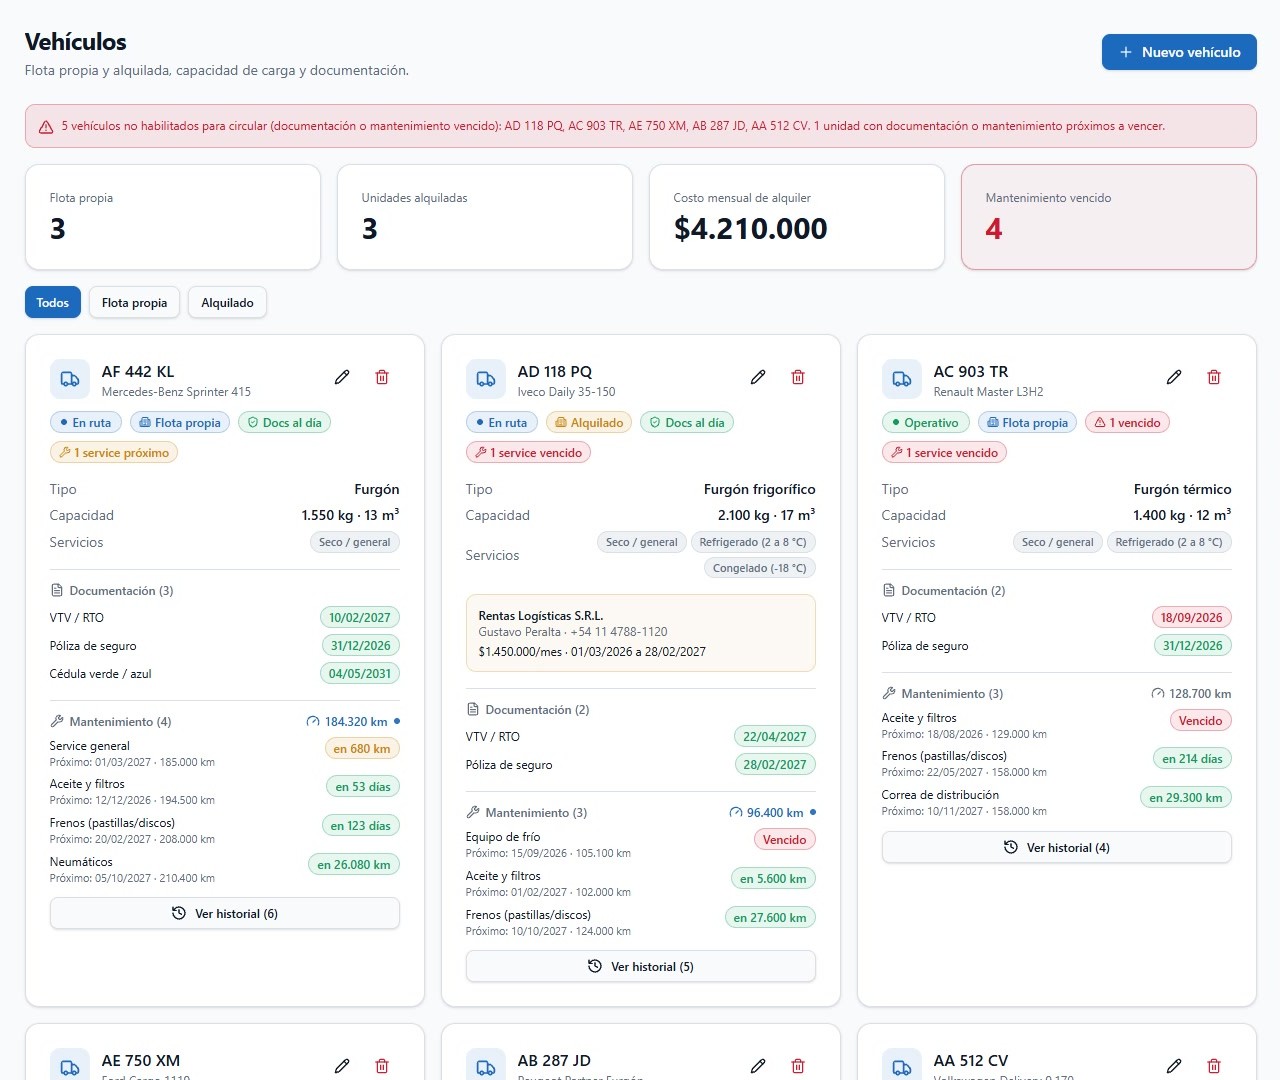The width and height of the screenshot is (1280, 1080).
Task: Click the Flota propia summary card
Action: pyautogui.click(x=173, y=217)
